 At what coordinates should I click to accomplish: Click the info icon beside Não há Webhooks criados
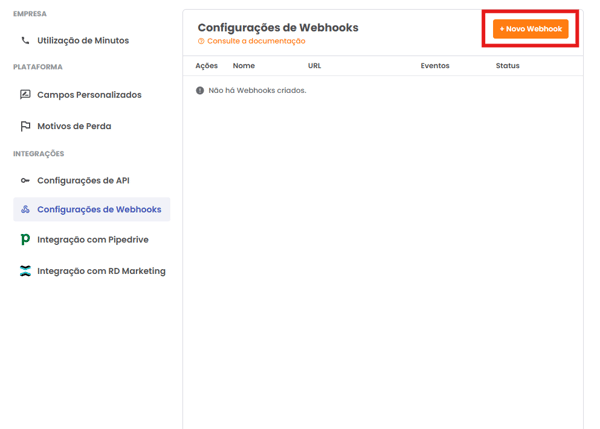point(200,91)
